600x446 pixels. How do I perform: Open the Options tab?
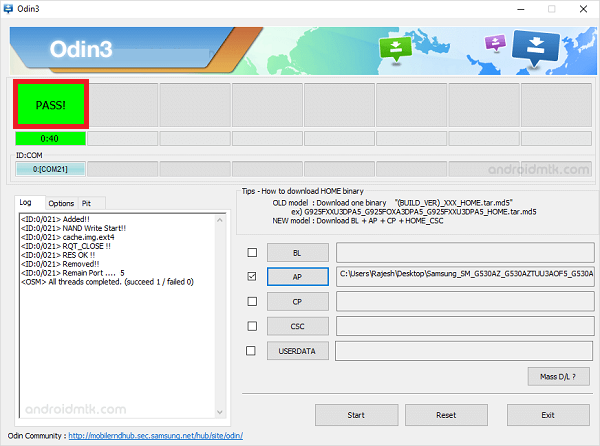point(61,203)
